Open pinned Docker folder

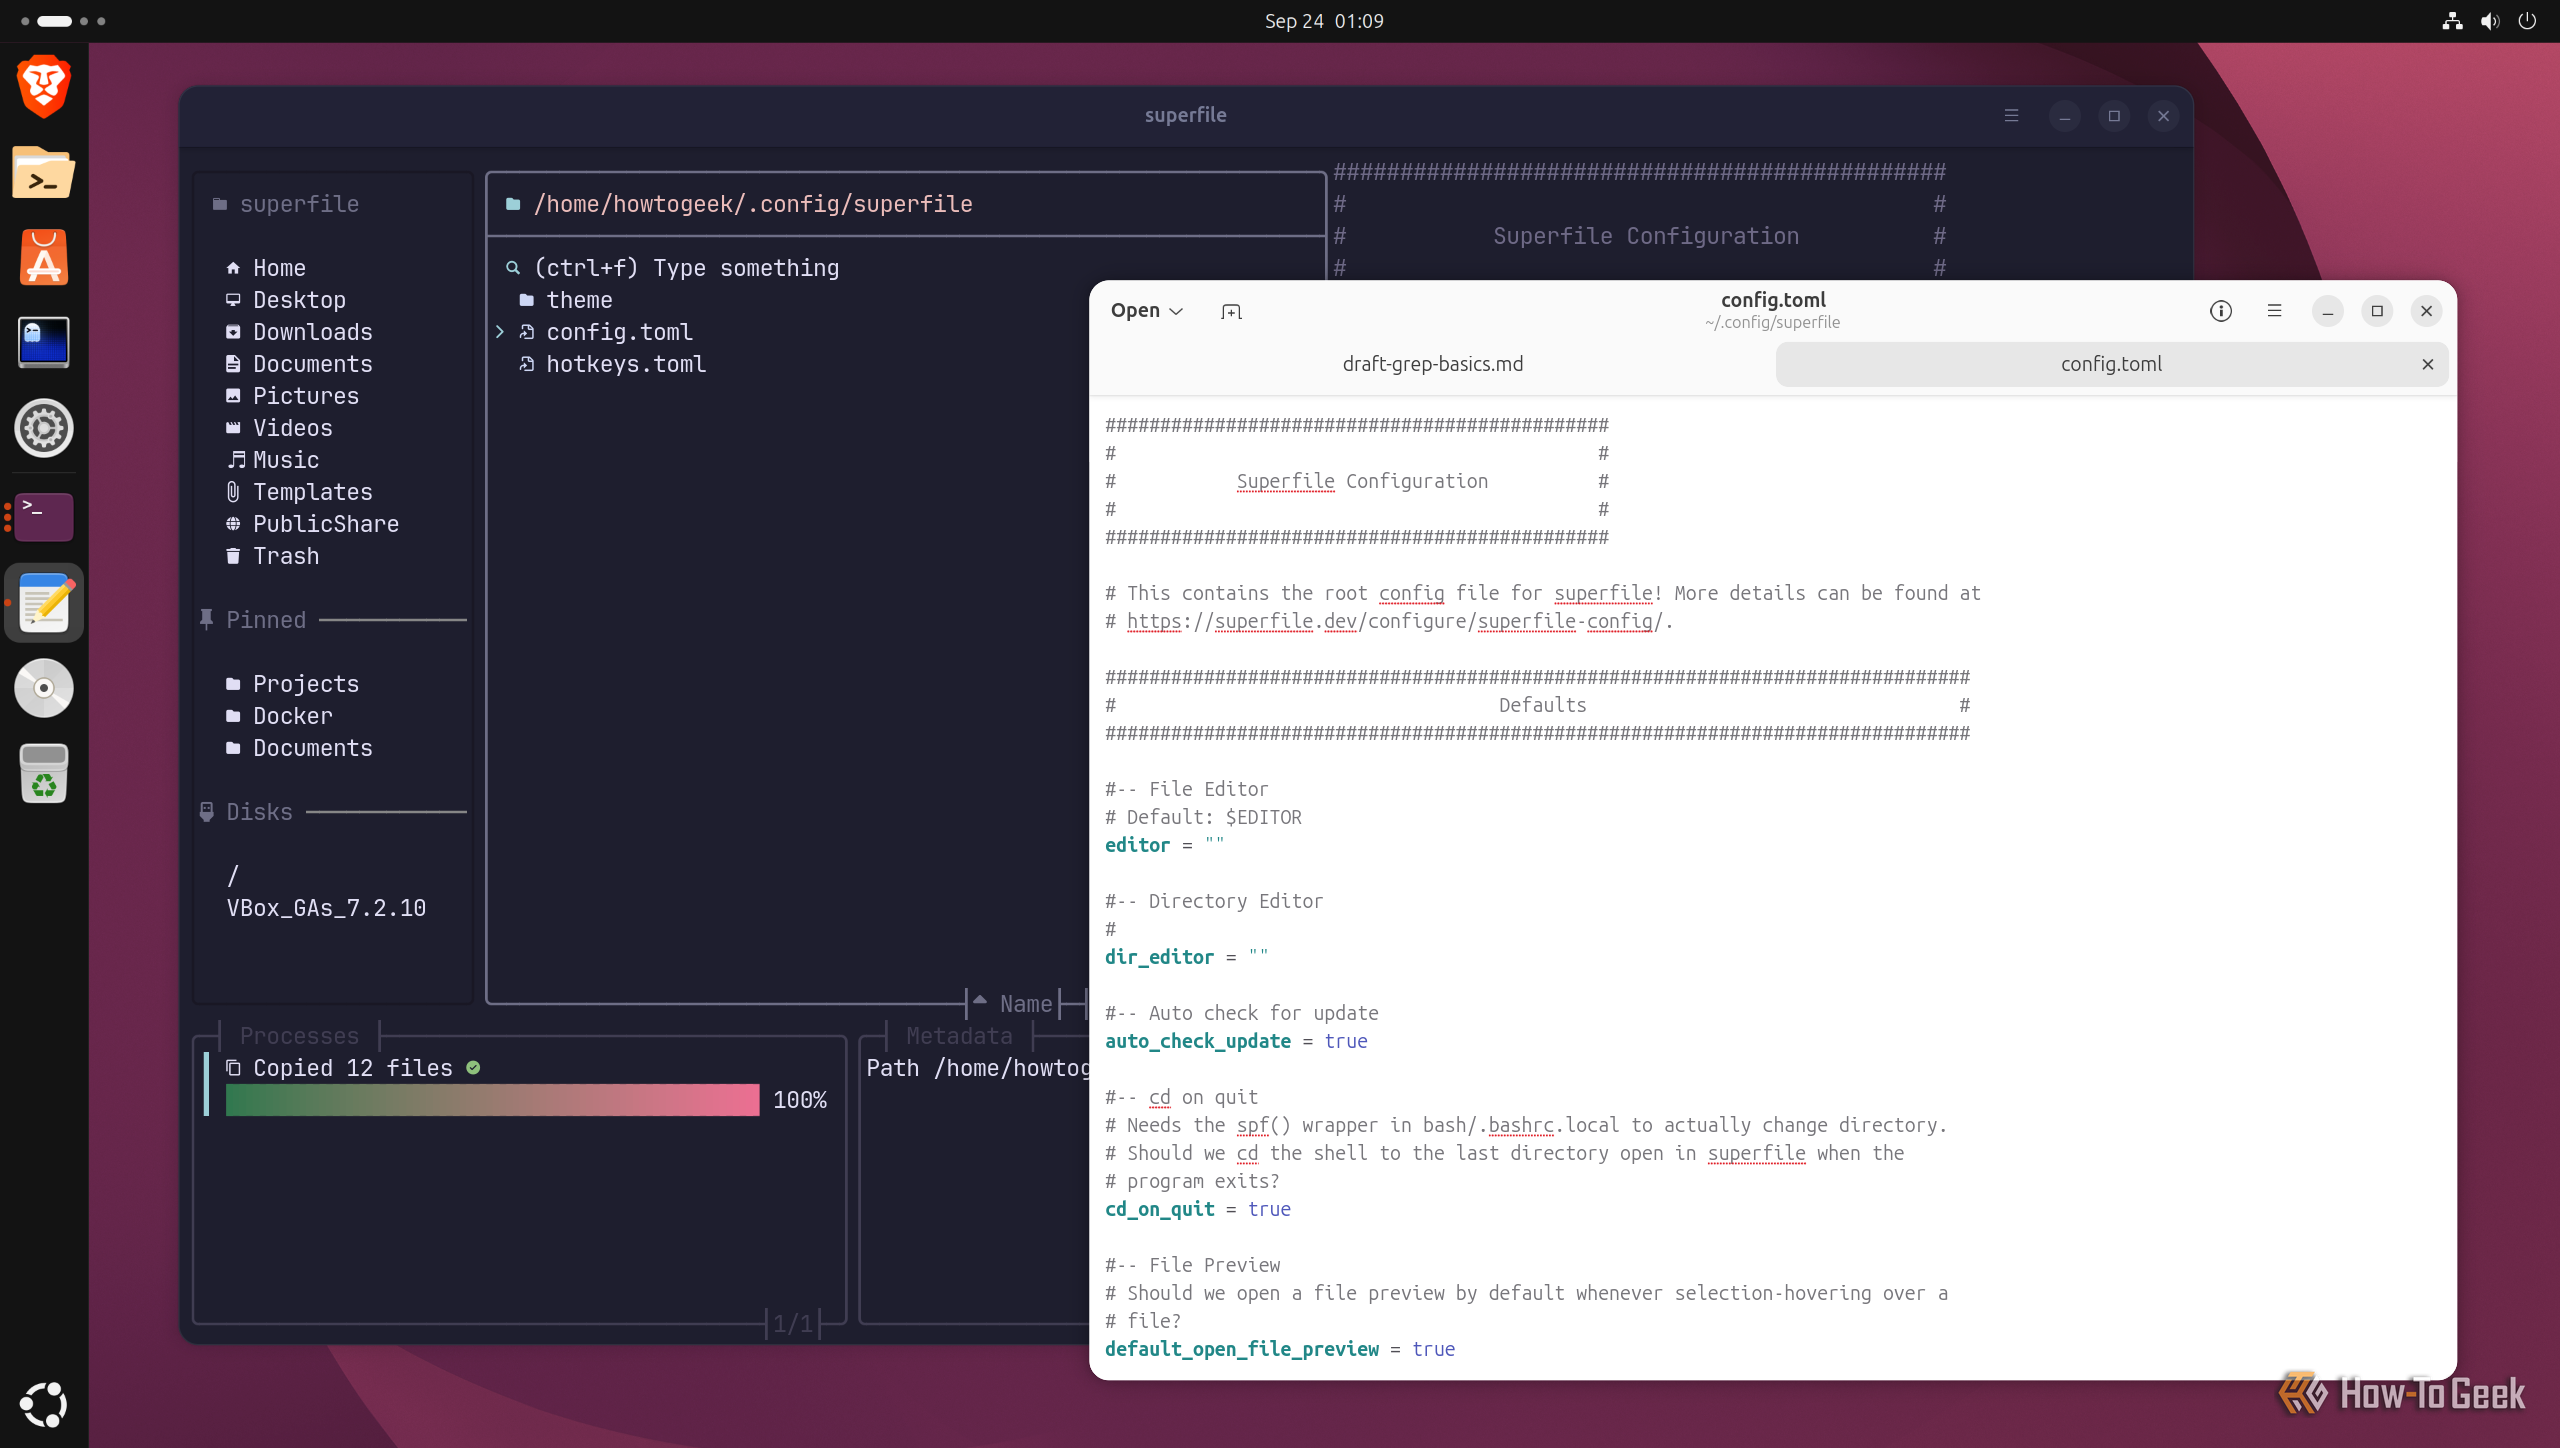click(x=279, y=716)
